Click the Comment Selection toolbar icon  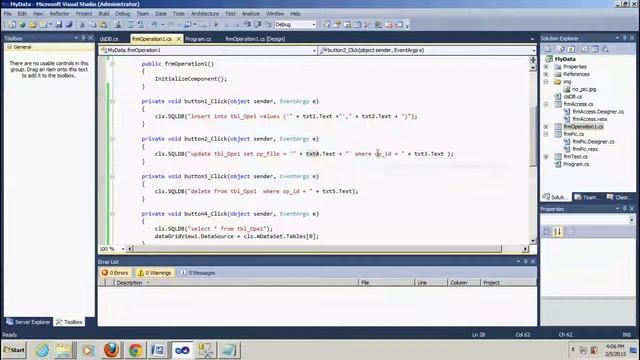pyautogui.click(x=130, y=25)
